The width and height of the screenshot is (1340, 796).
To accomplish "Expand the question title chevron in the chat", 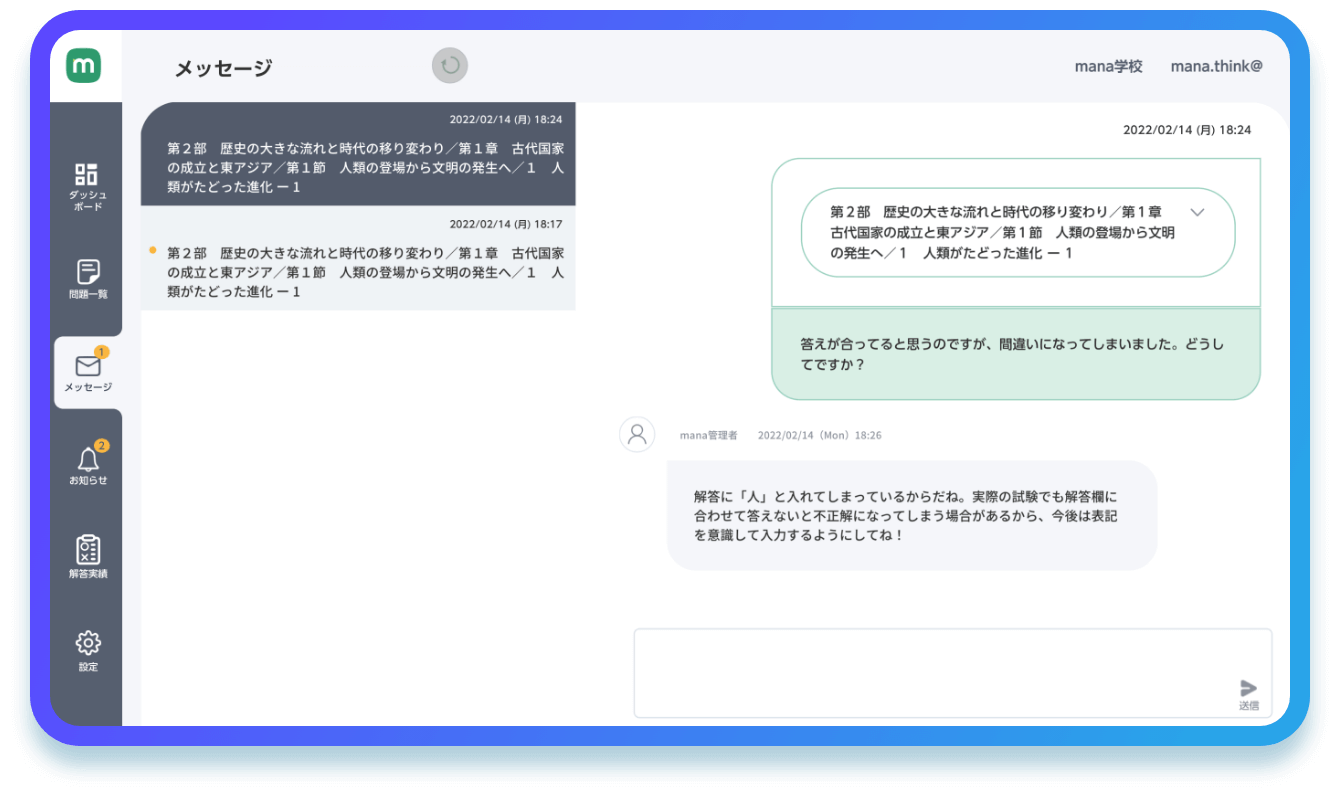I will [x=1197, y=212].
